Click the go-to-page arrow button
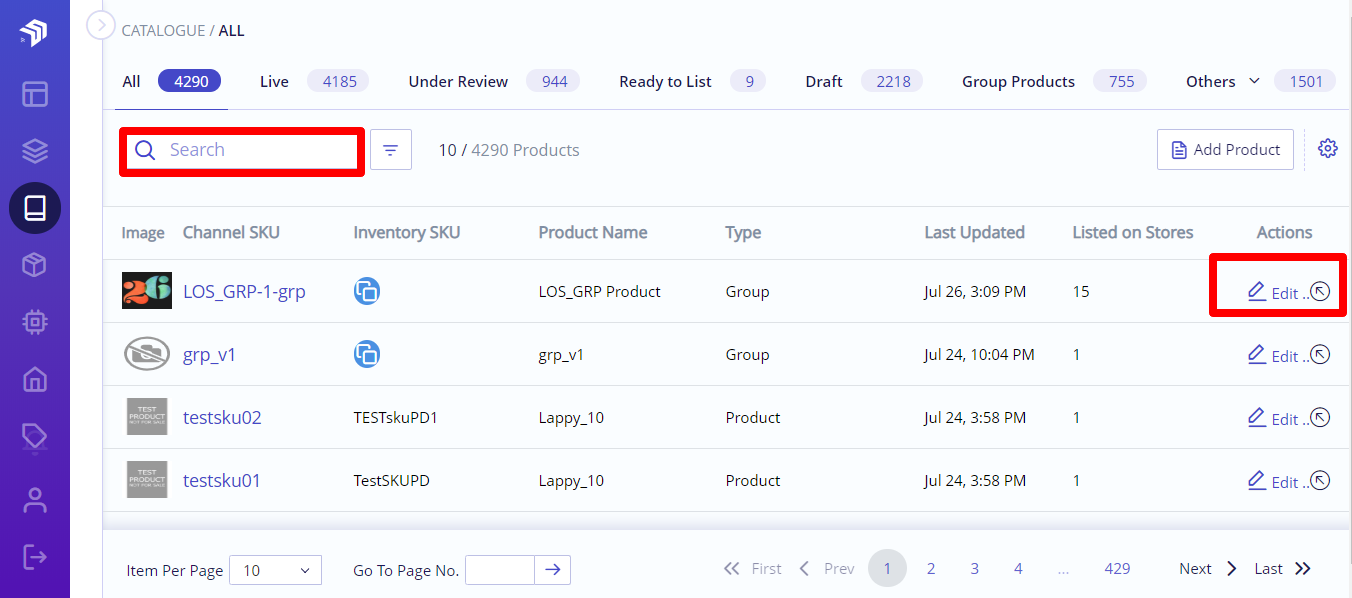This screenshot has height=598, width=1352. (553, 570)
